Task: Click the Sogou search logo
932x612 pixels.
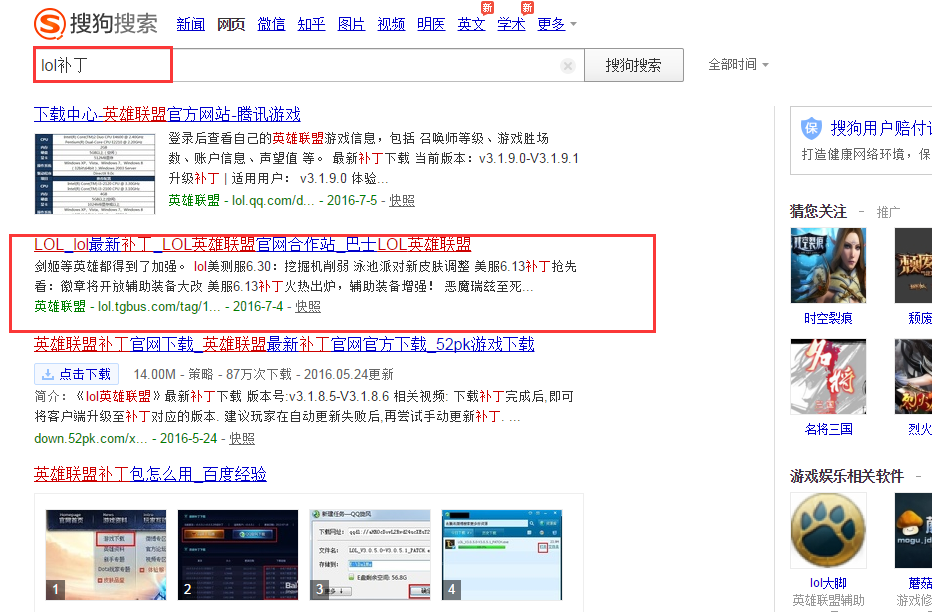Action: (96, 24)
